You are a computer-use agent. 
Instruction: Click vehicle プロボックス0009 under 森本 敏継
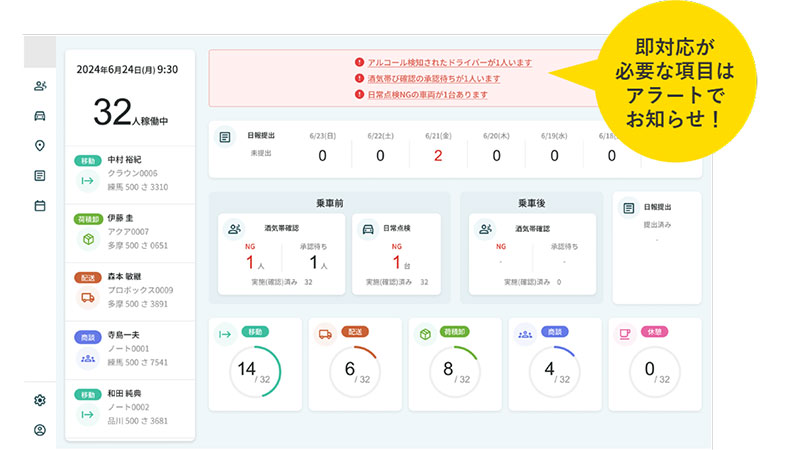[140, 290]
